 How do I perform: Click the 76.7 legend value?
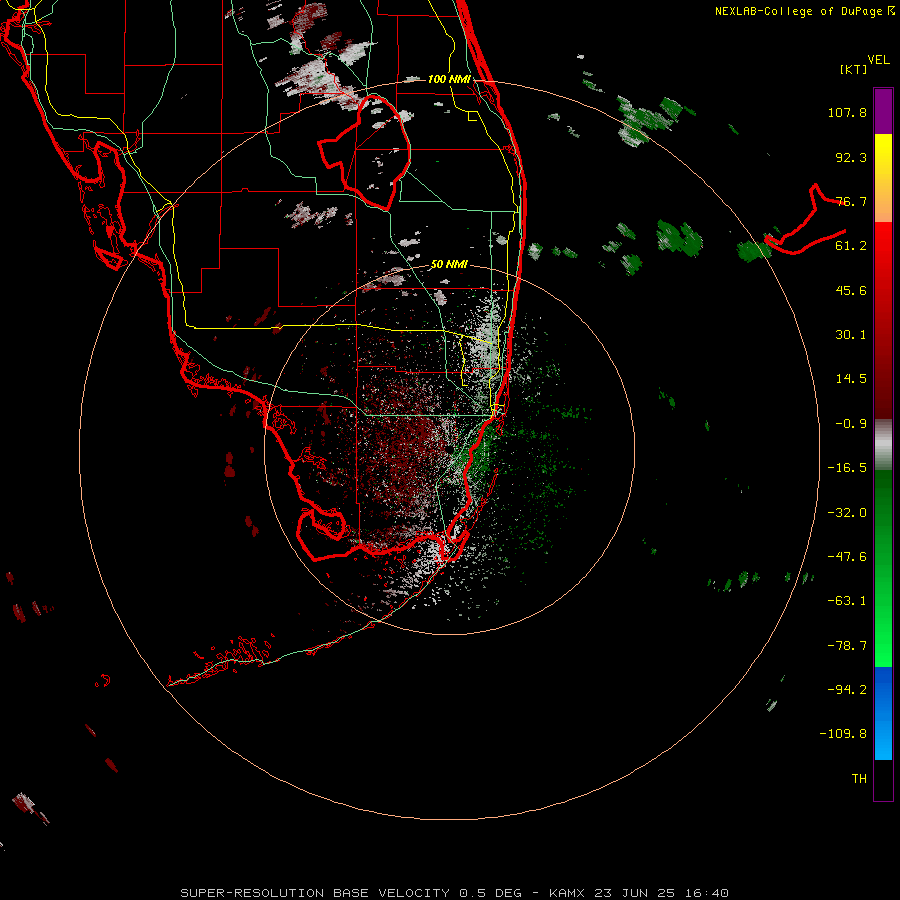click(851, 201)
